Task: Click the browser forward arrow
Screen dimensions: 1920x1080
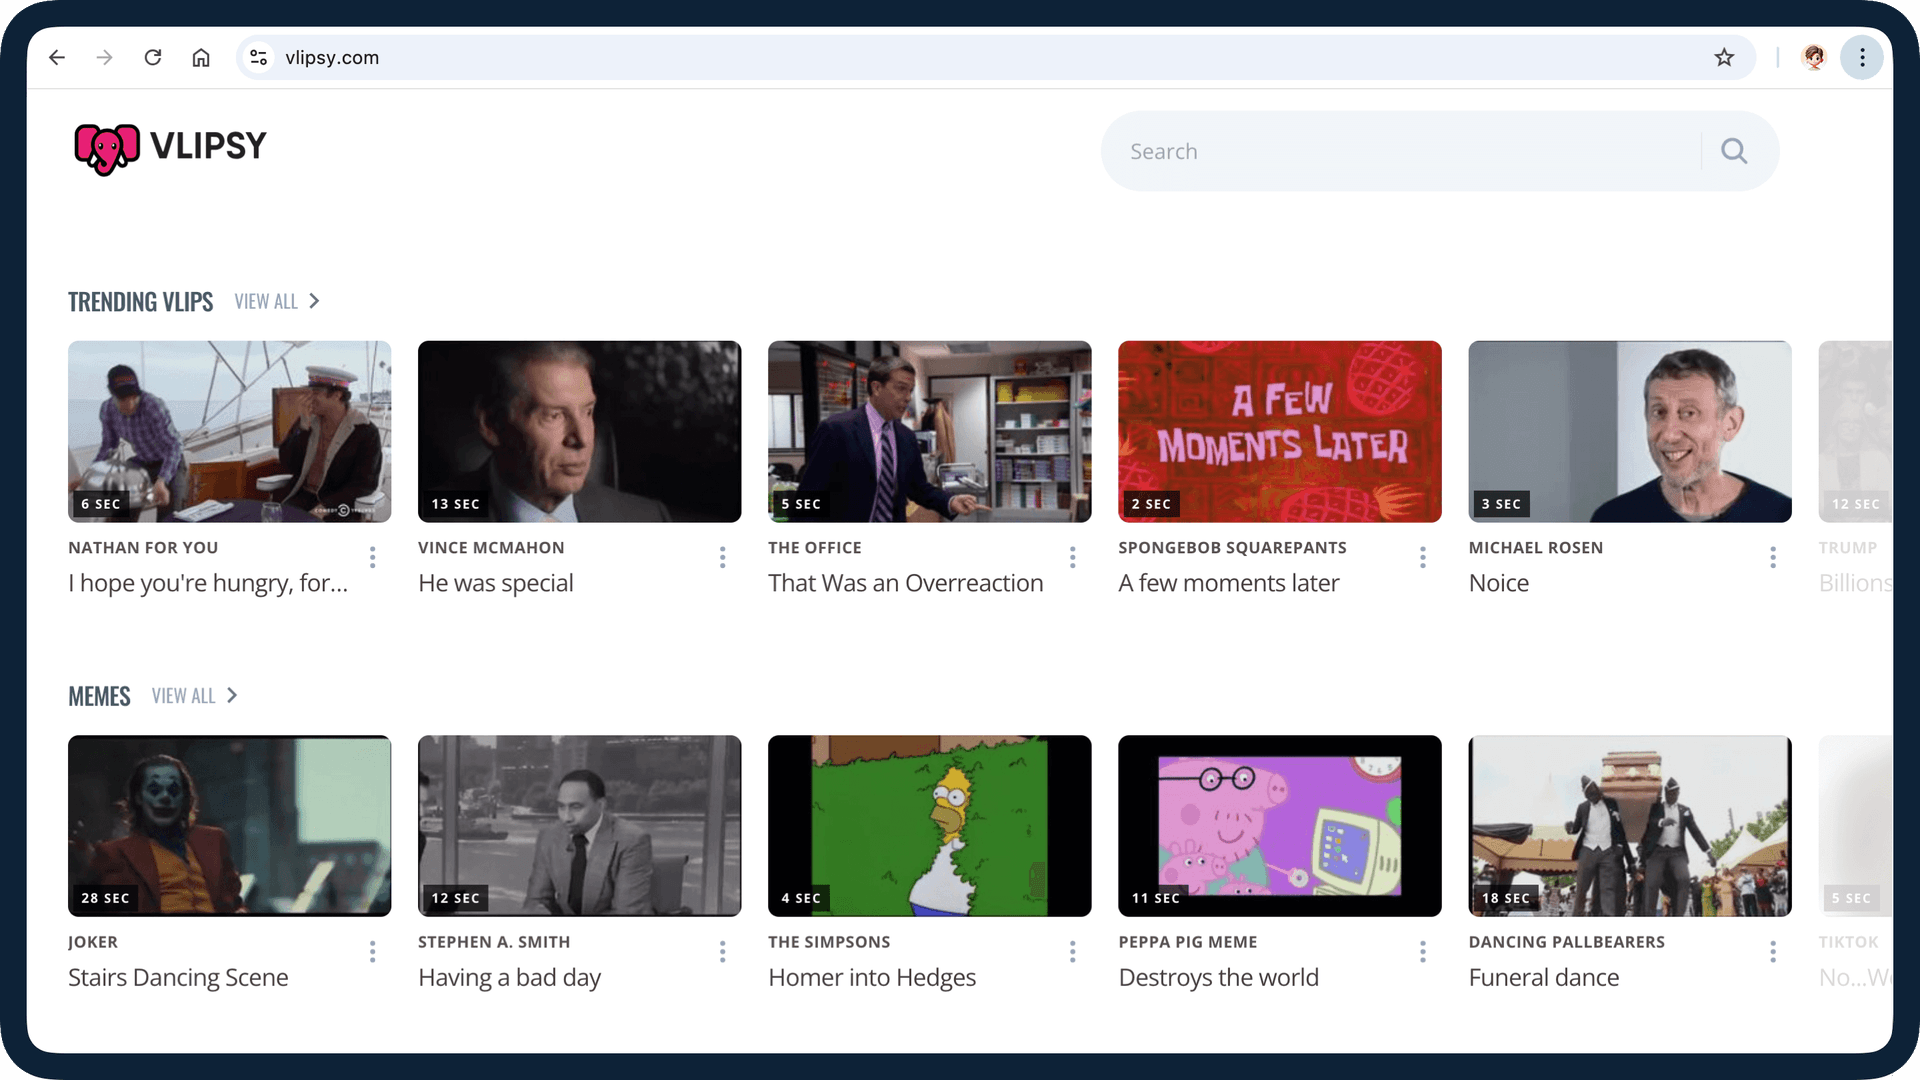Action: [104, 58]
